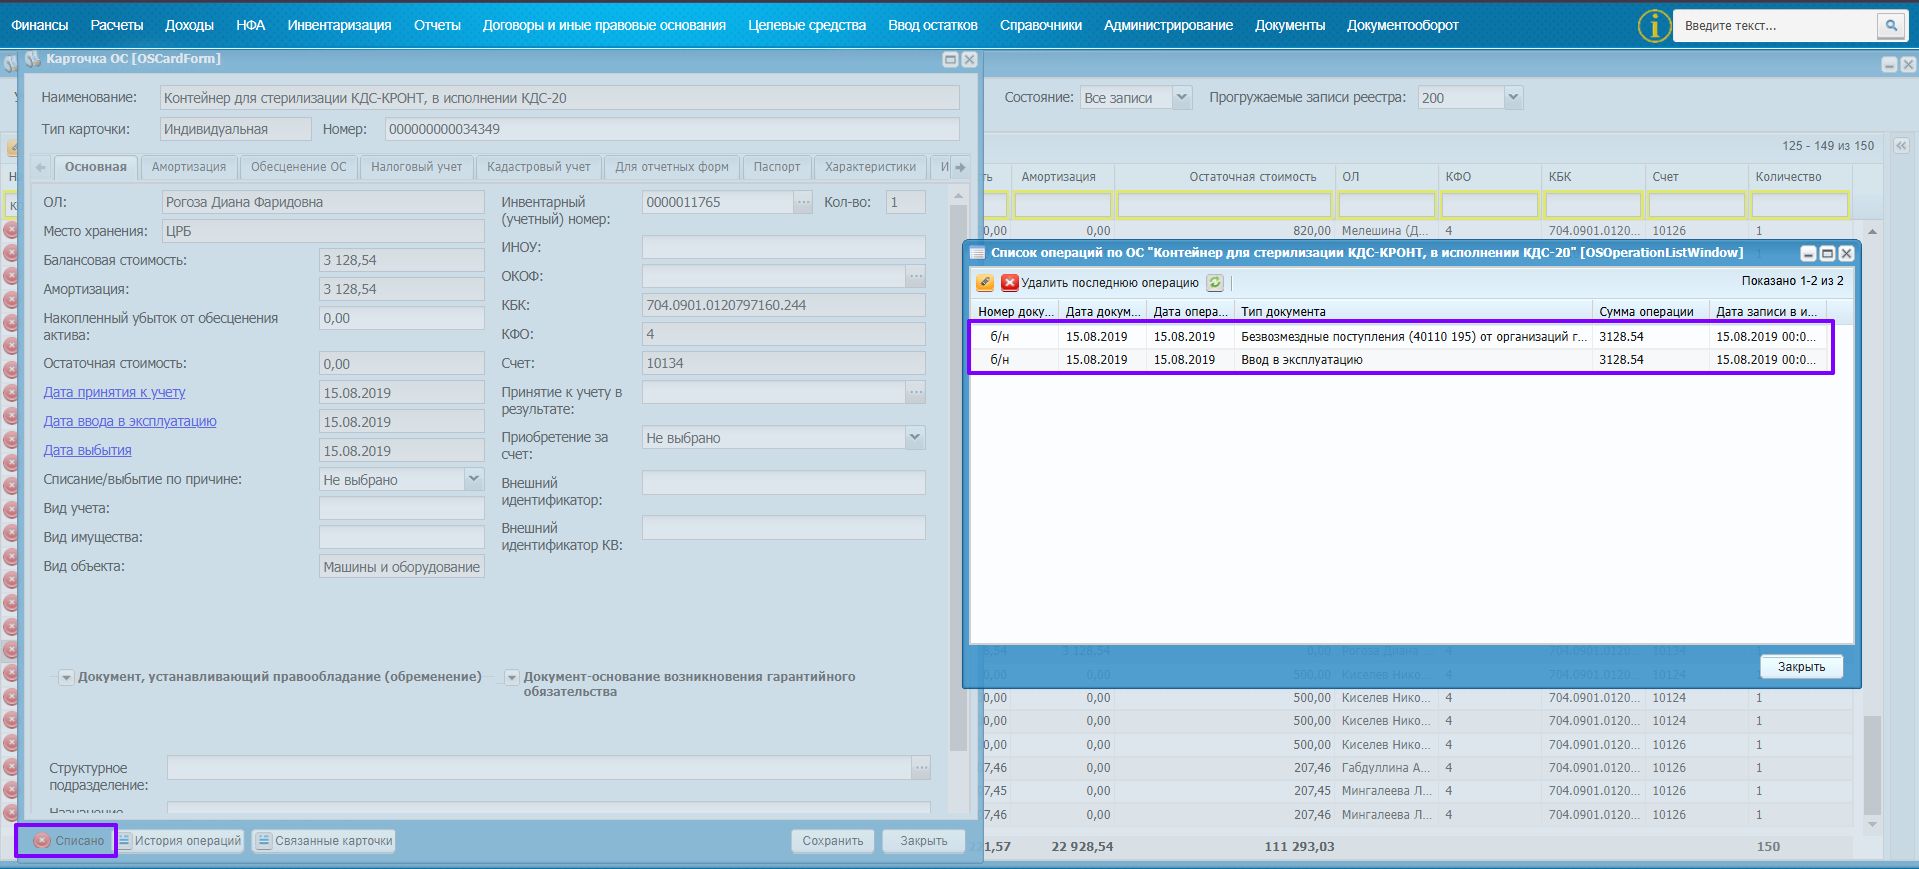Click registry grid vertical scrollbar
Screen dimensions: 1919x869
[x=1872, y=766]
